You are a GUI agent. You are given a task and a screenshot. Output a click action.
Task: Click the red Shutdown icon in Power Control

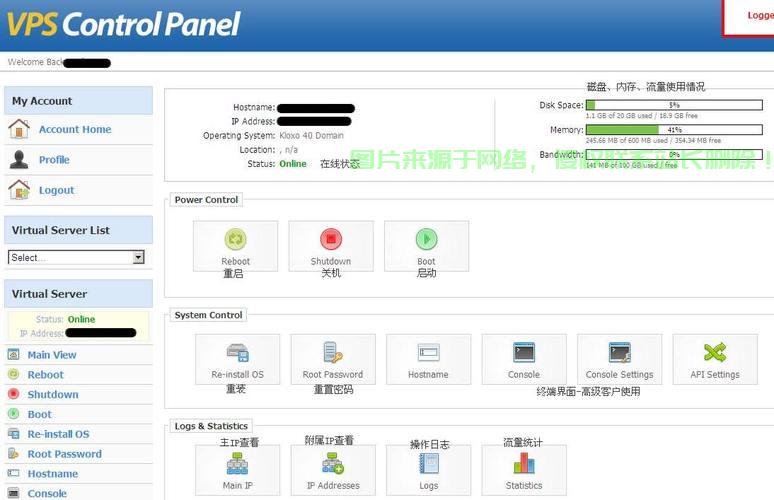coord(331,239)
